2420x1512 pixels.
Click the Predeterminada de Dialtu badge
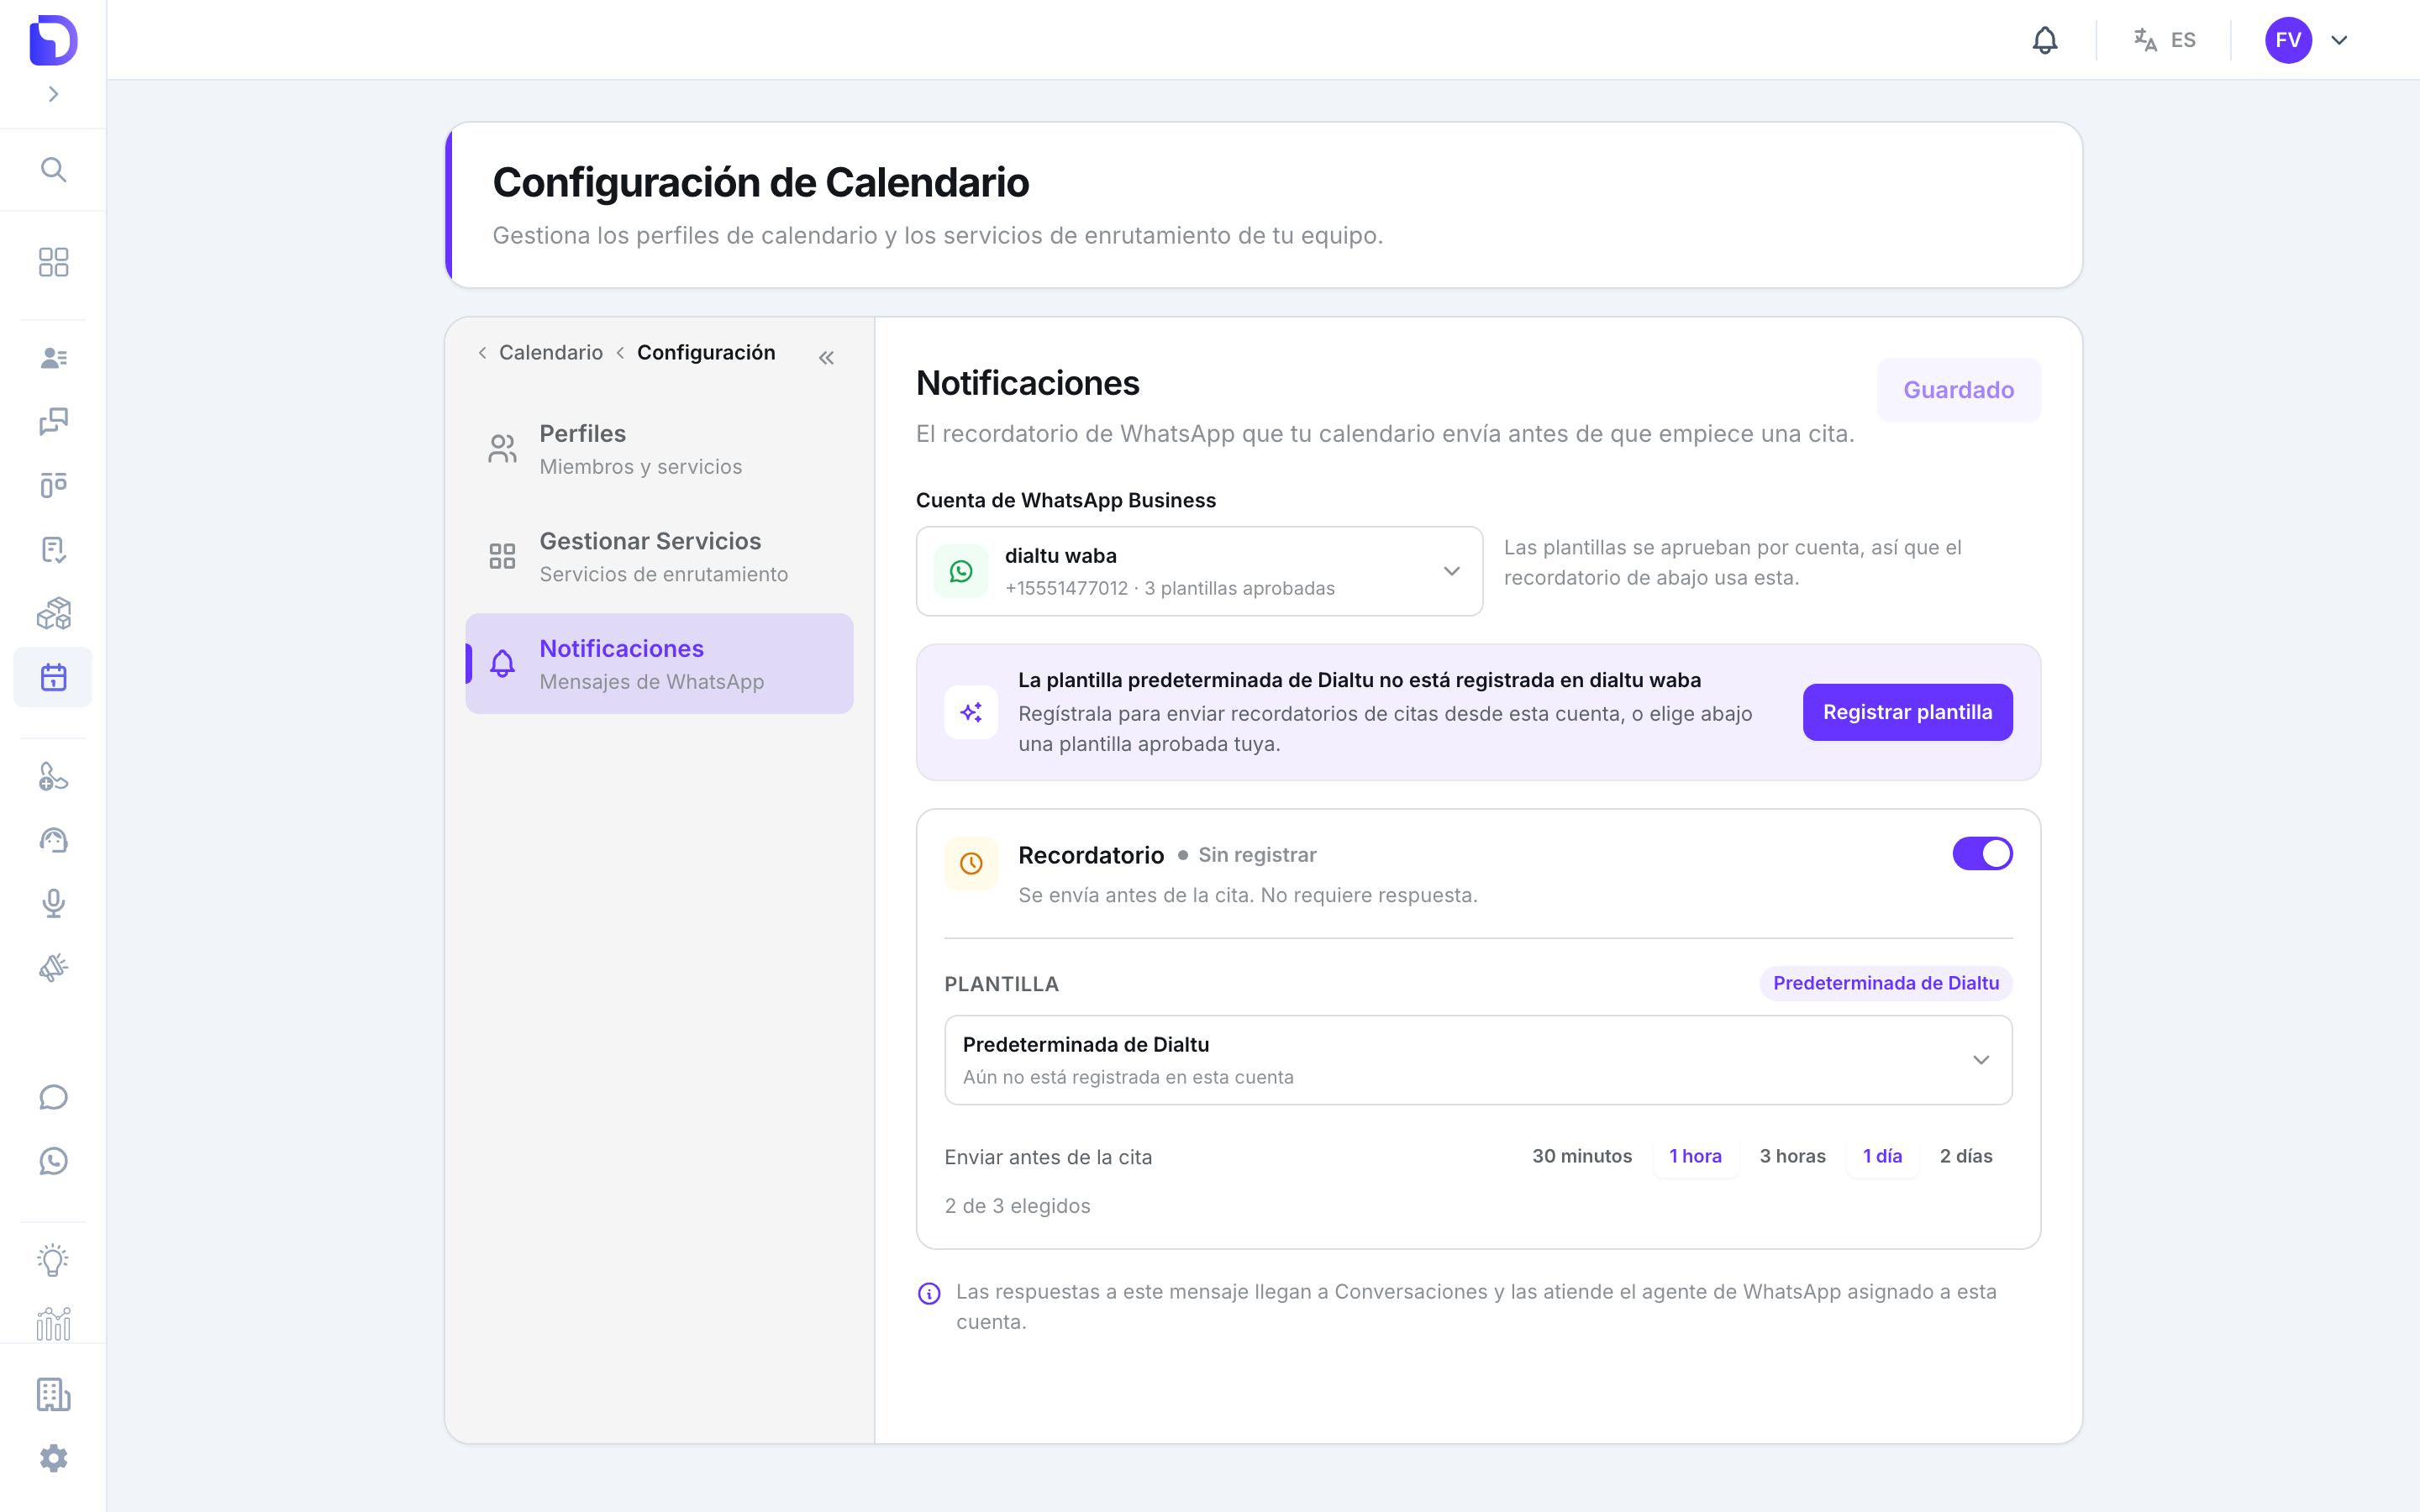tap(1886, 983)
